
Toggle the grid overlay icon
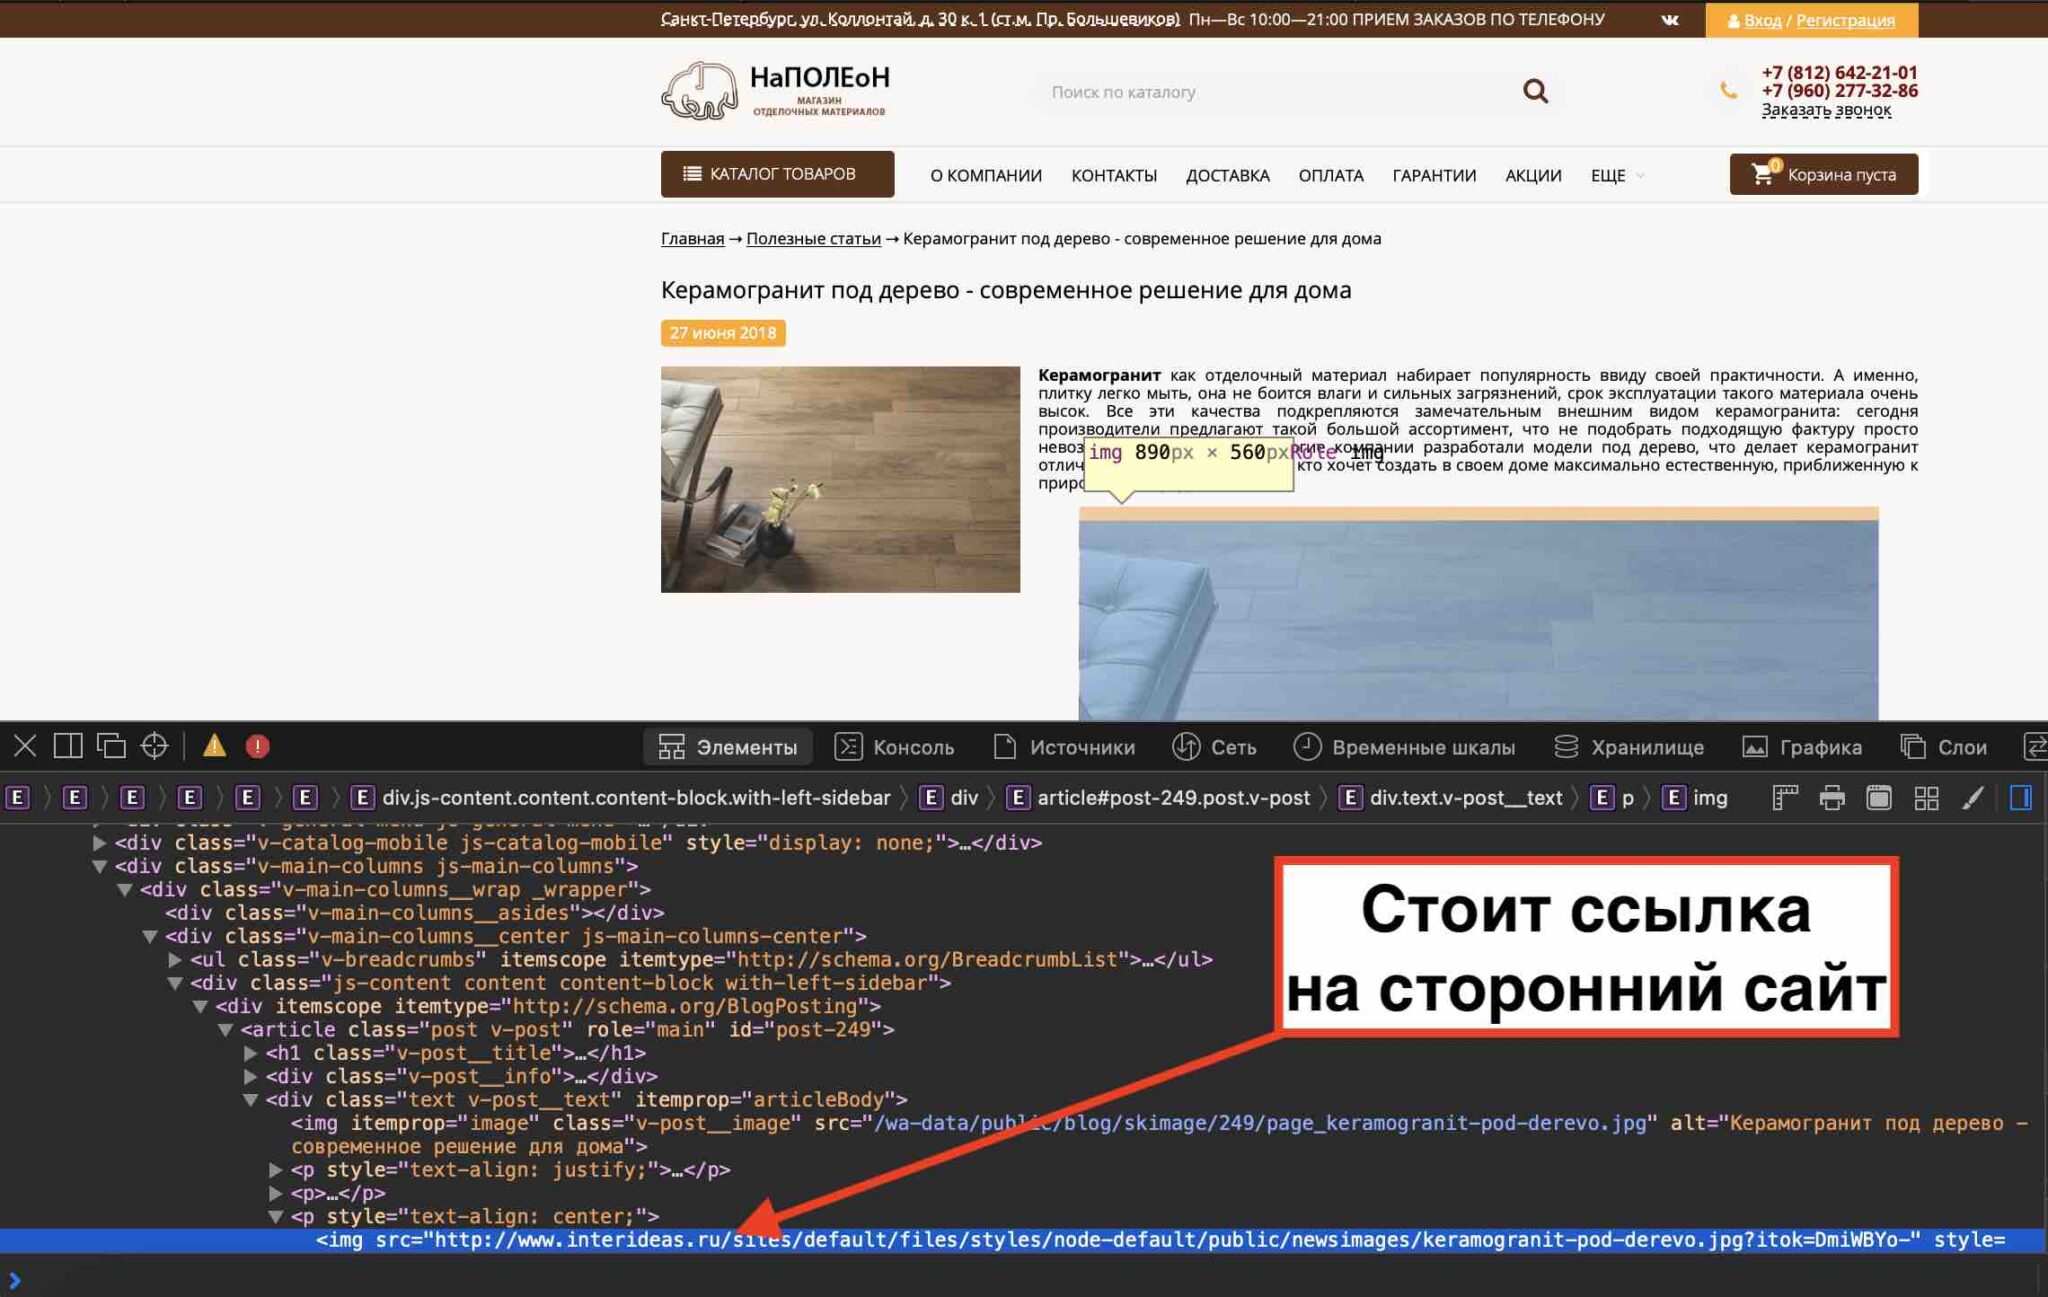(1925, 798)
